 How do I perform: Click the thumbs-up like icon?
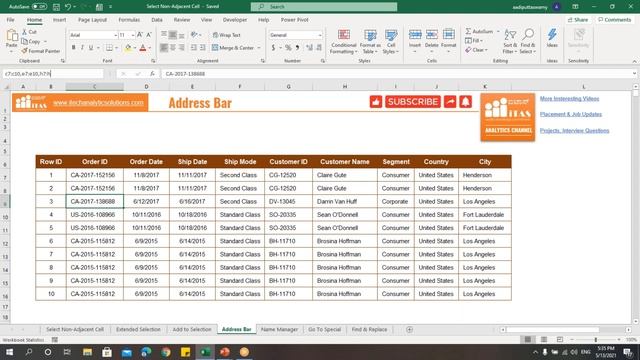coord(376,102)
